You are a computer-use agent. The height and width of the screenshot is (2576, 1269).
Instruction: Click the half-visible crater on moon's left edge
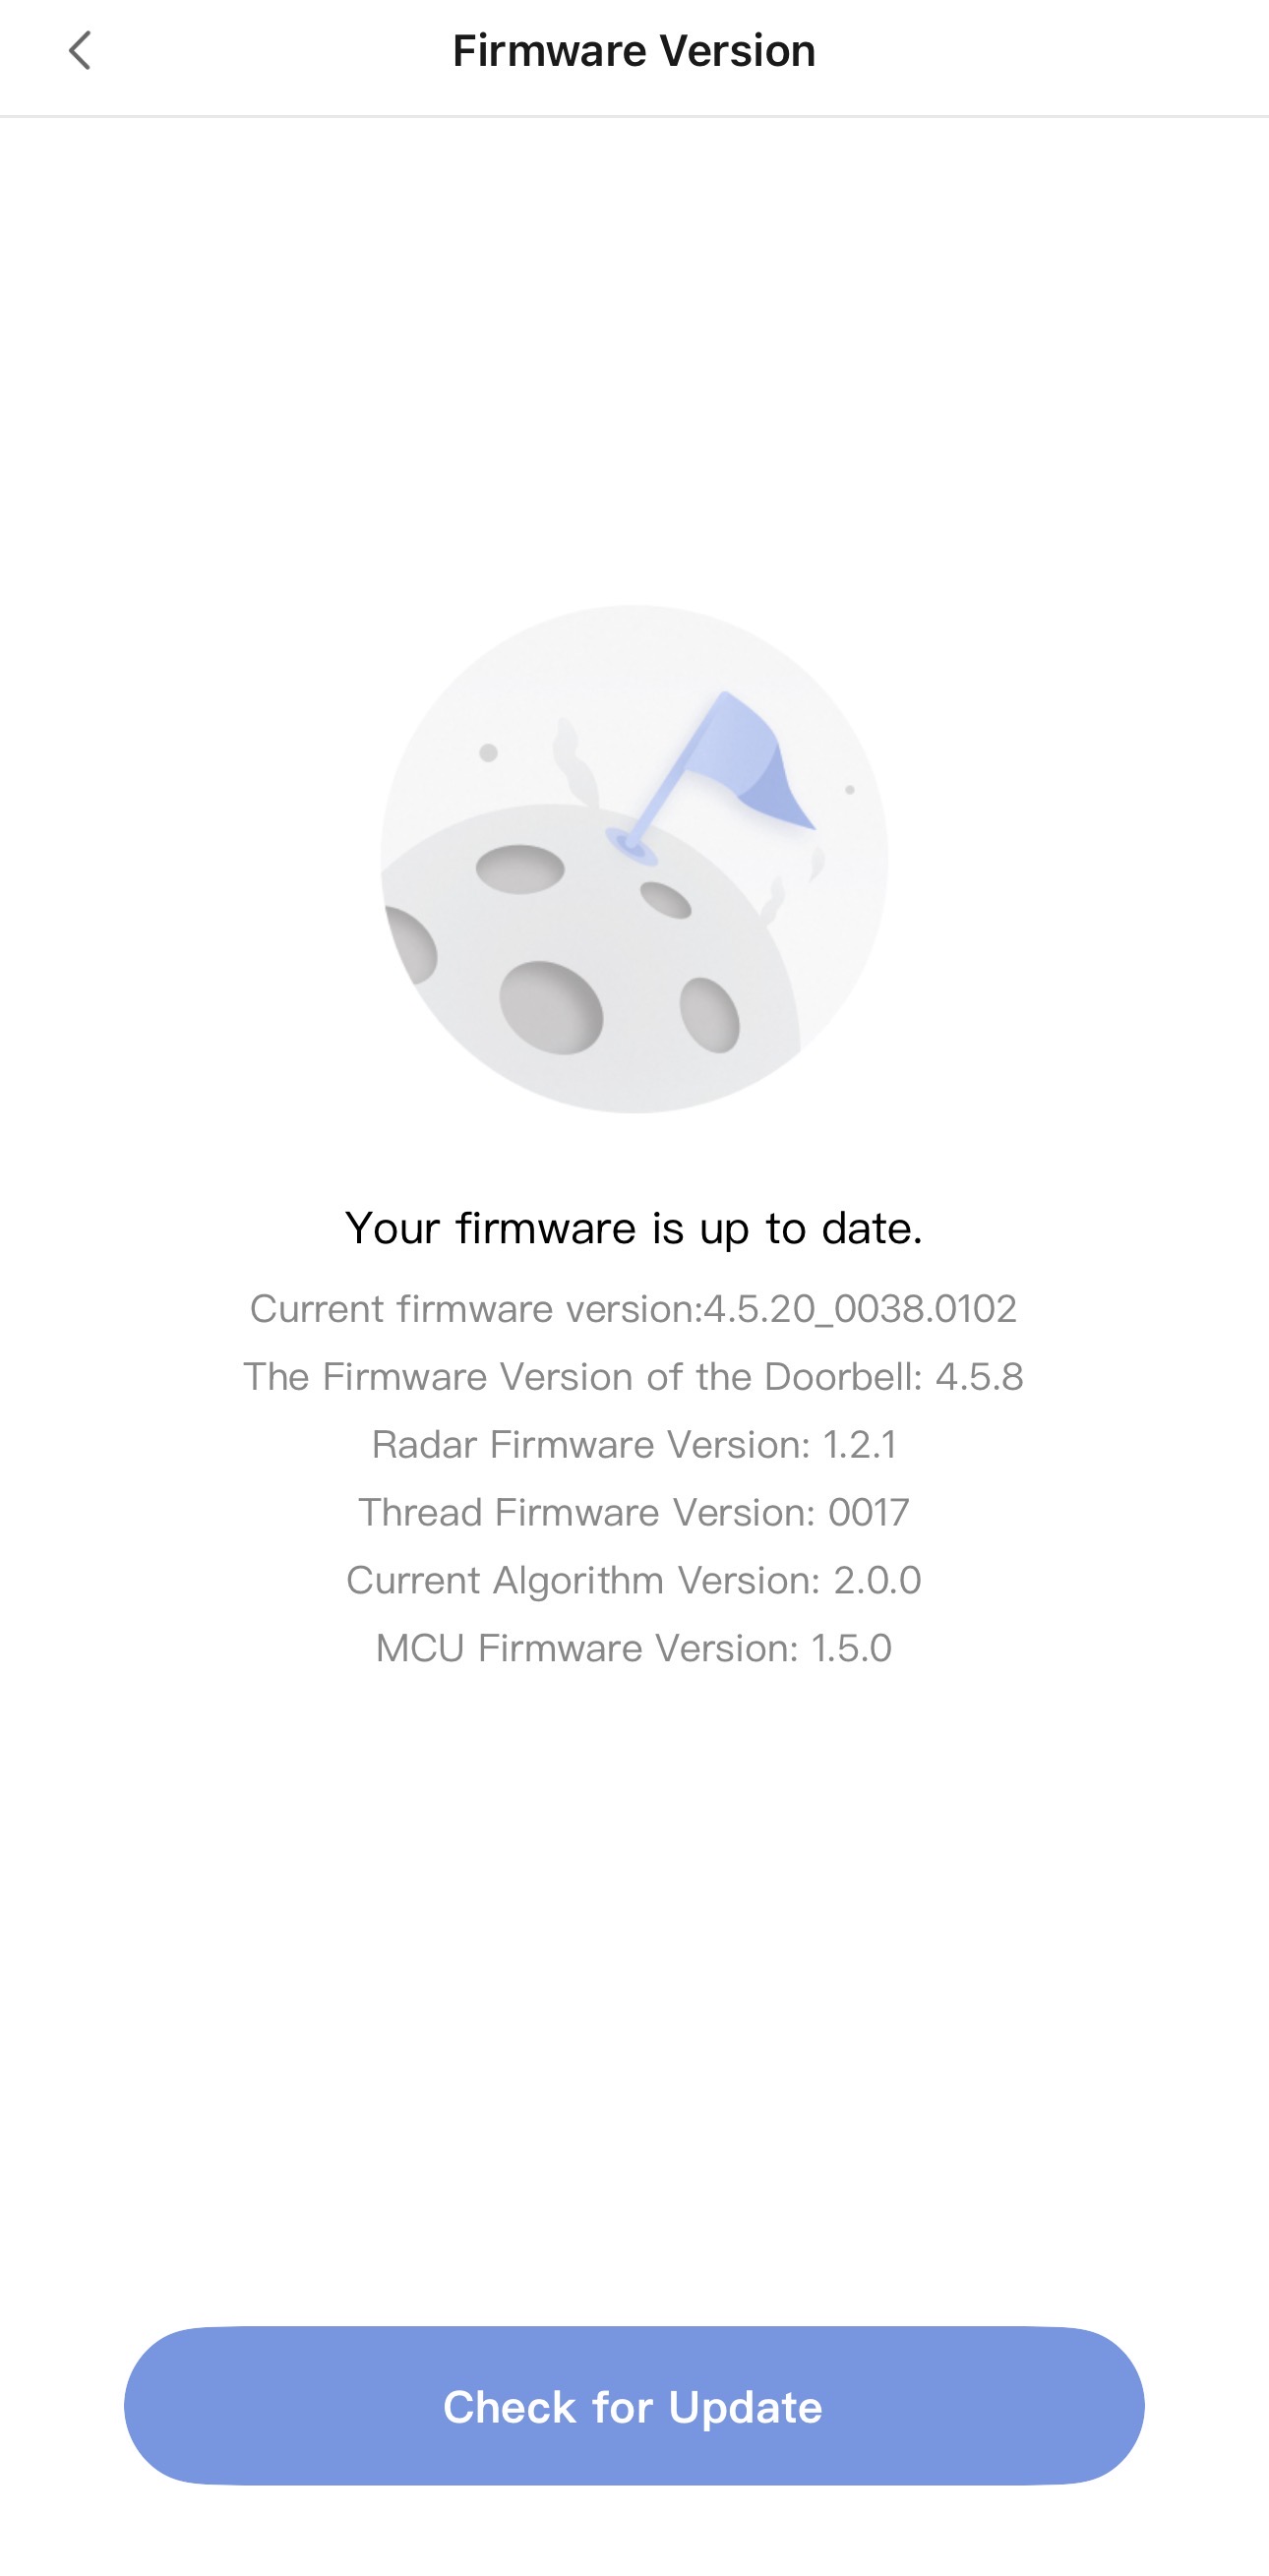pos(412,944)
